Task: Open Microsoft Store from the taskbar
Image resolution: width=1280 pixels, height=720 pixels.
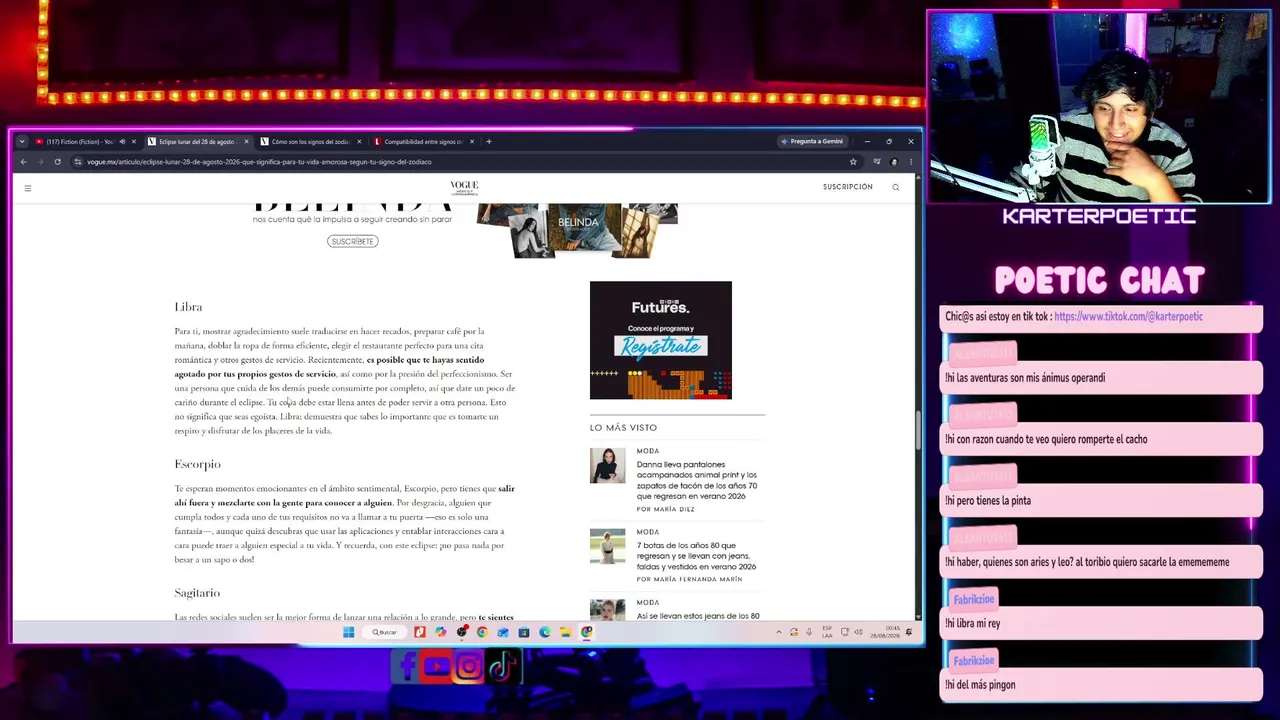Action: [524, 632]
